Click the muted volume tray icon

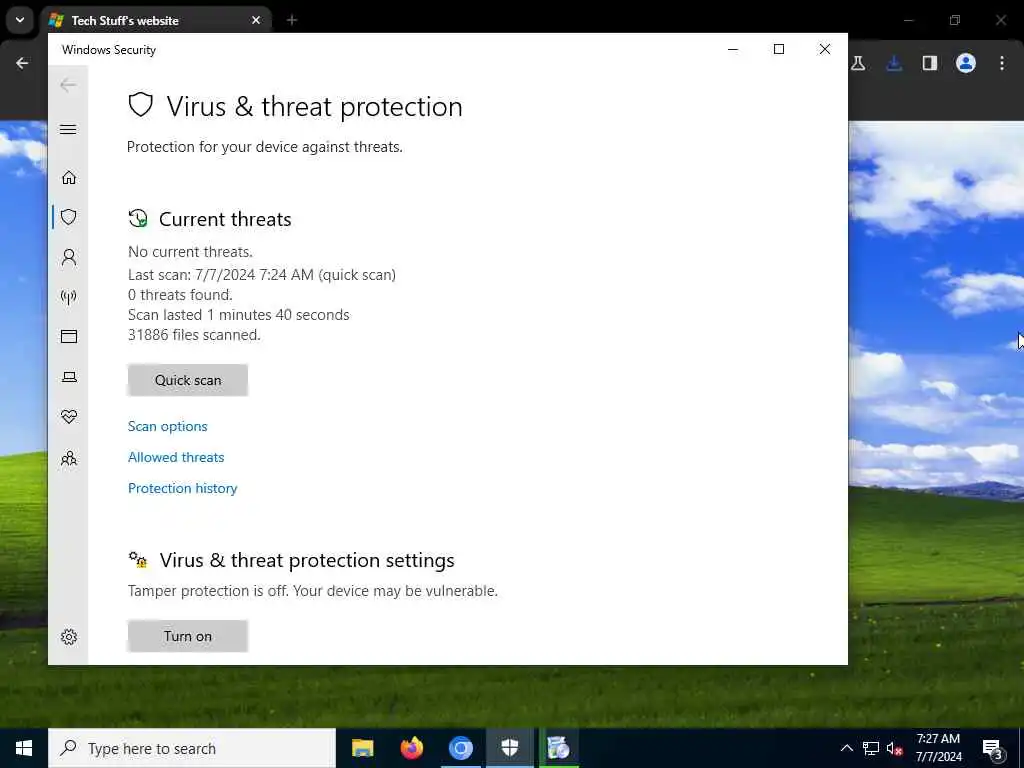click(x=895, y=748)
